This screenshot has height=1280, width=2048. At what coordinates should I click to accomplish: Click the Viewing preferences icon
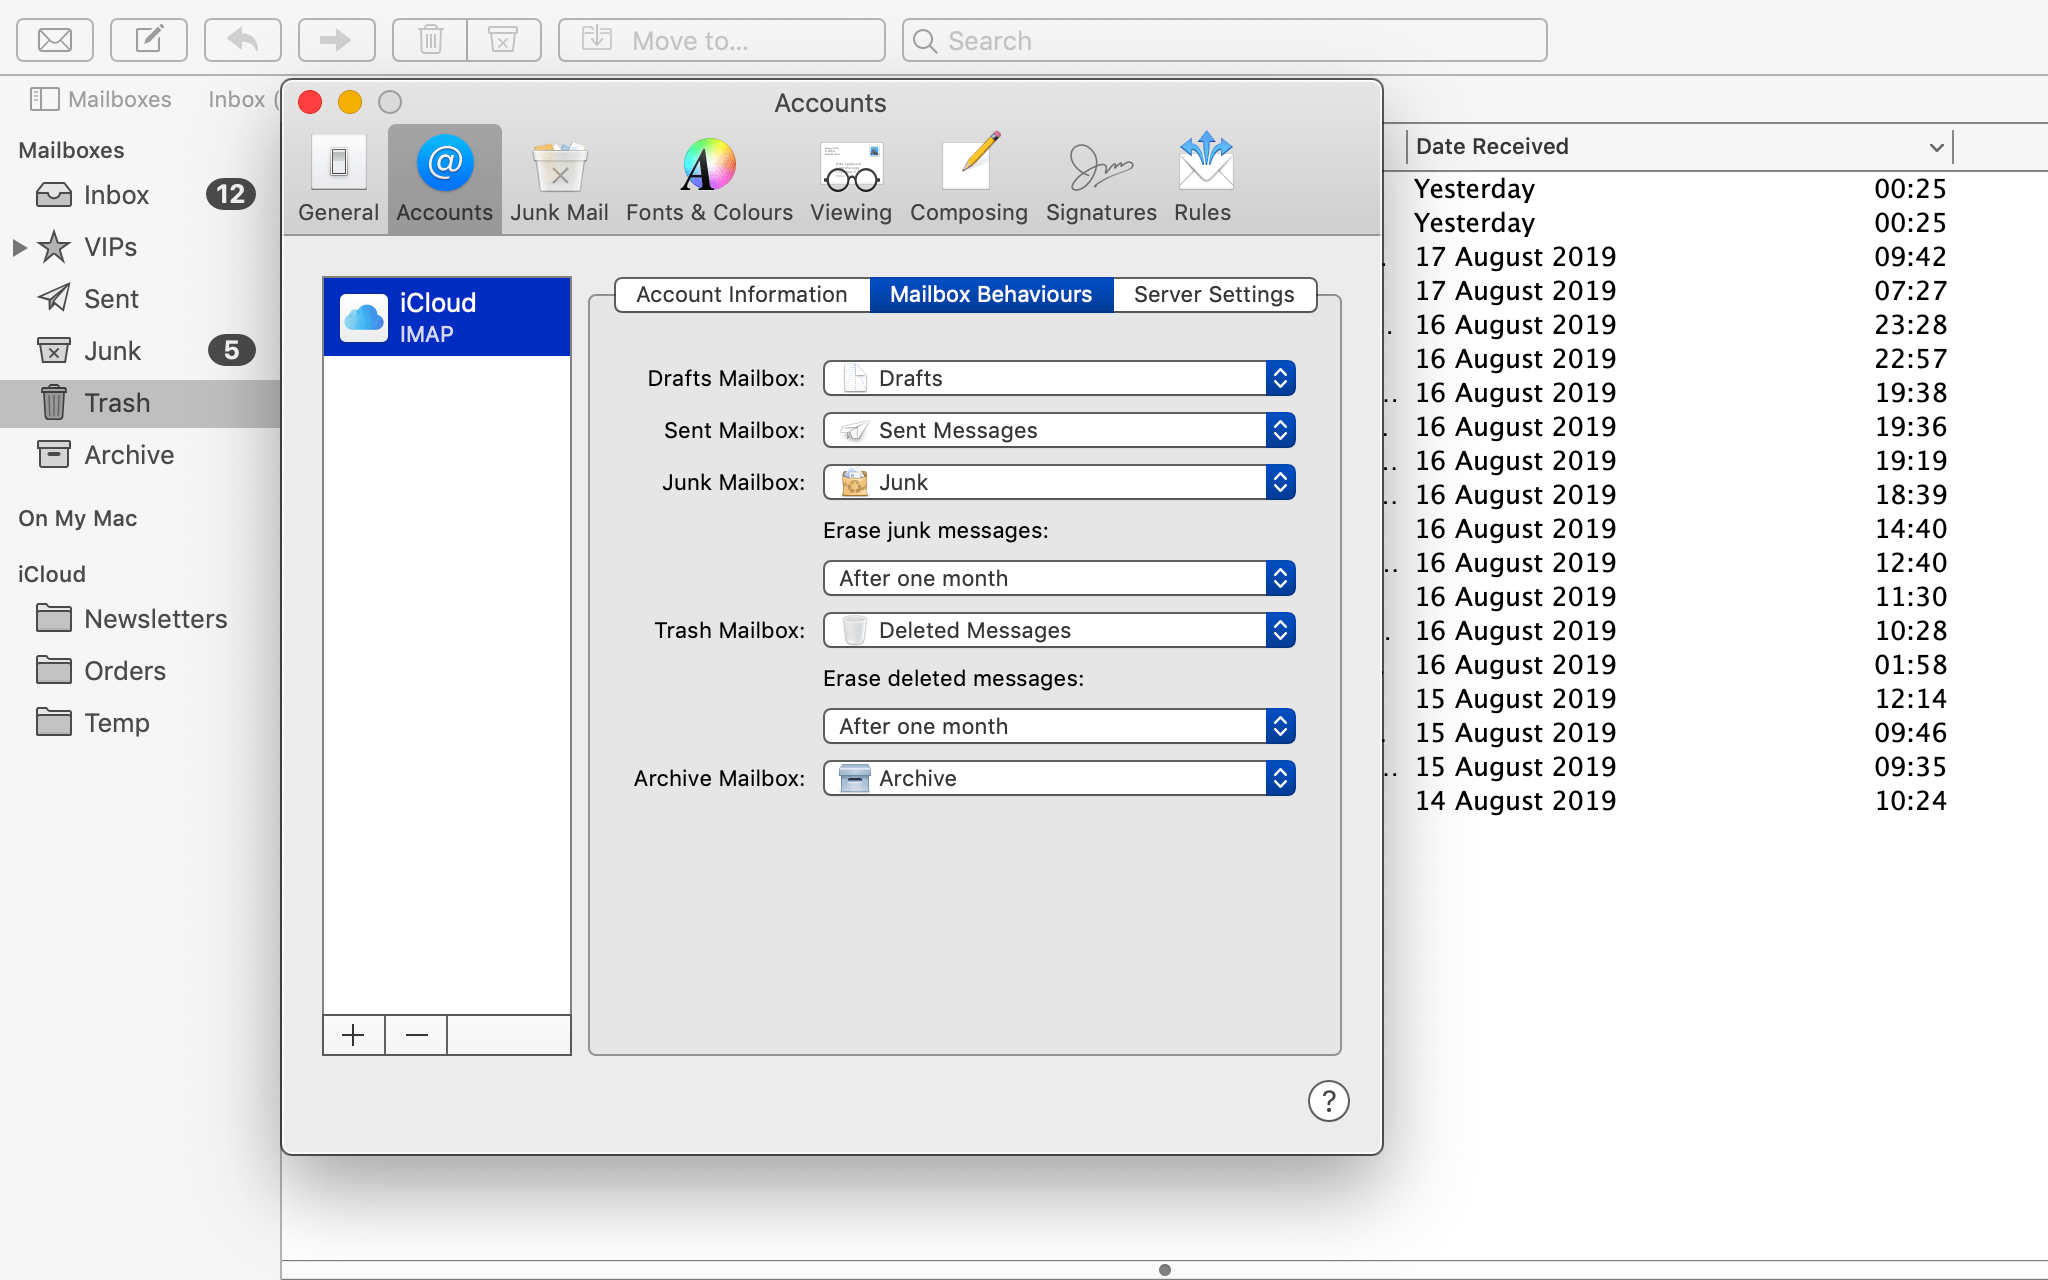click(x=850, y=178)
